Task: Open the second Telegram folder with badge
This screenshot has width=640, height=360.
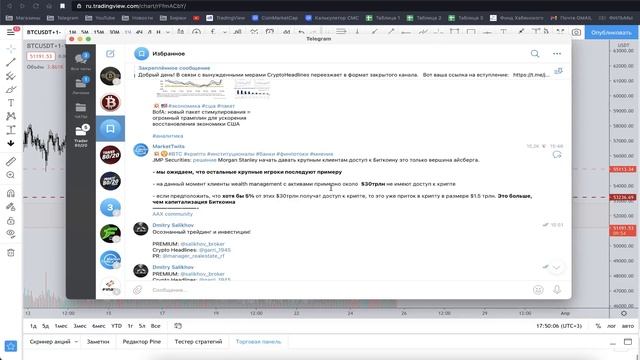Action: coord(81,86)
